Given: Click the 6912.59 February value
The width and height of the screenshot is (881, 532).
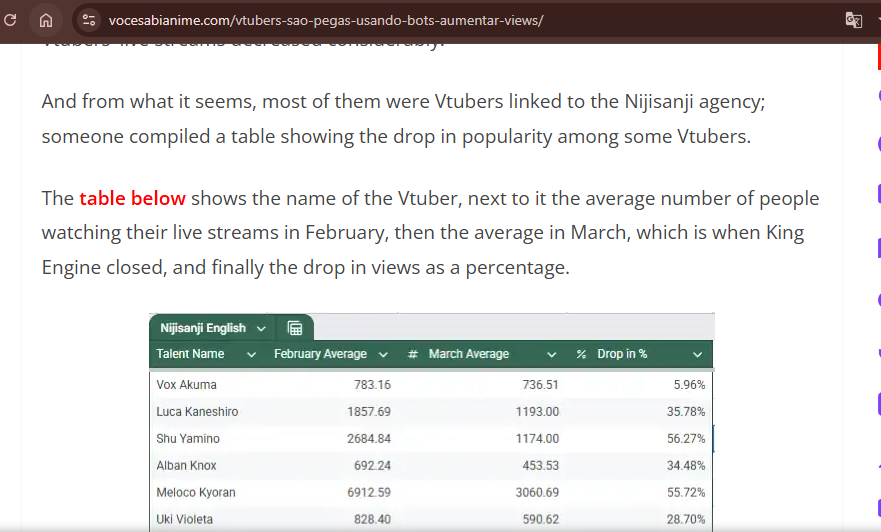Looking at the screenshot, I should [369, 493].
